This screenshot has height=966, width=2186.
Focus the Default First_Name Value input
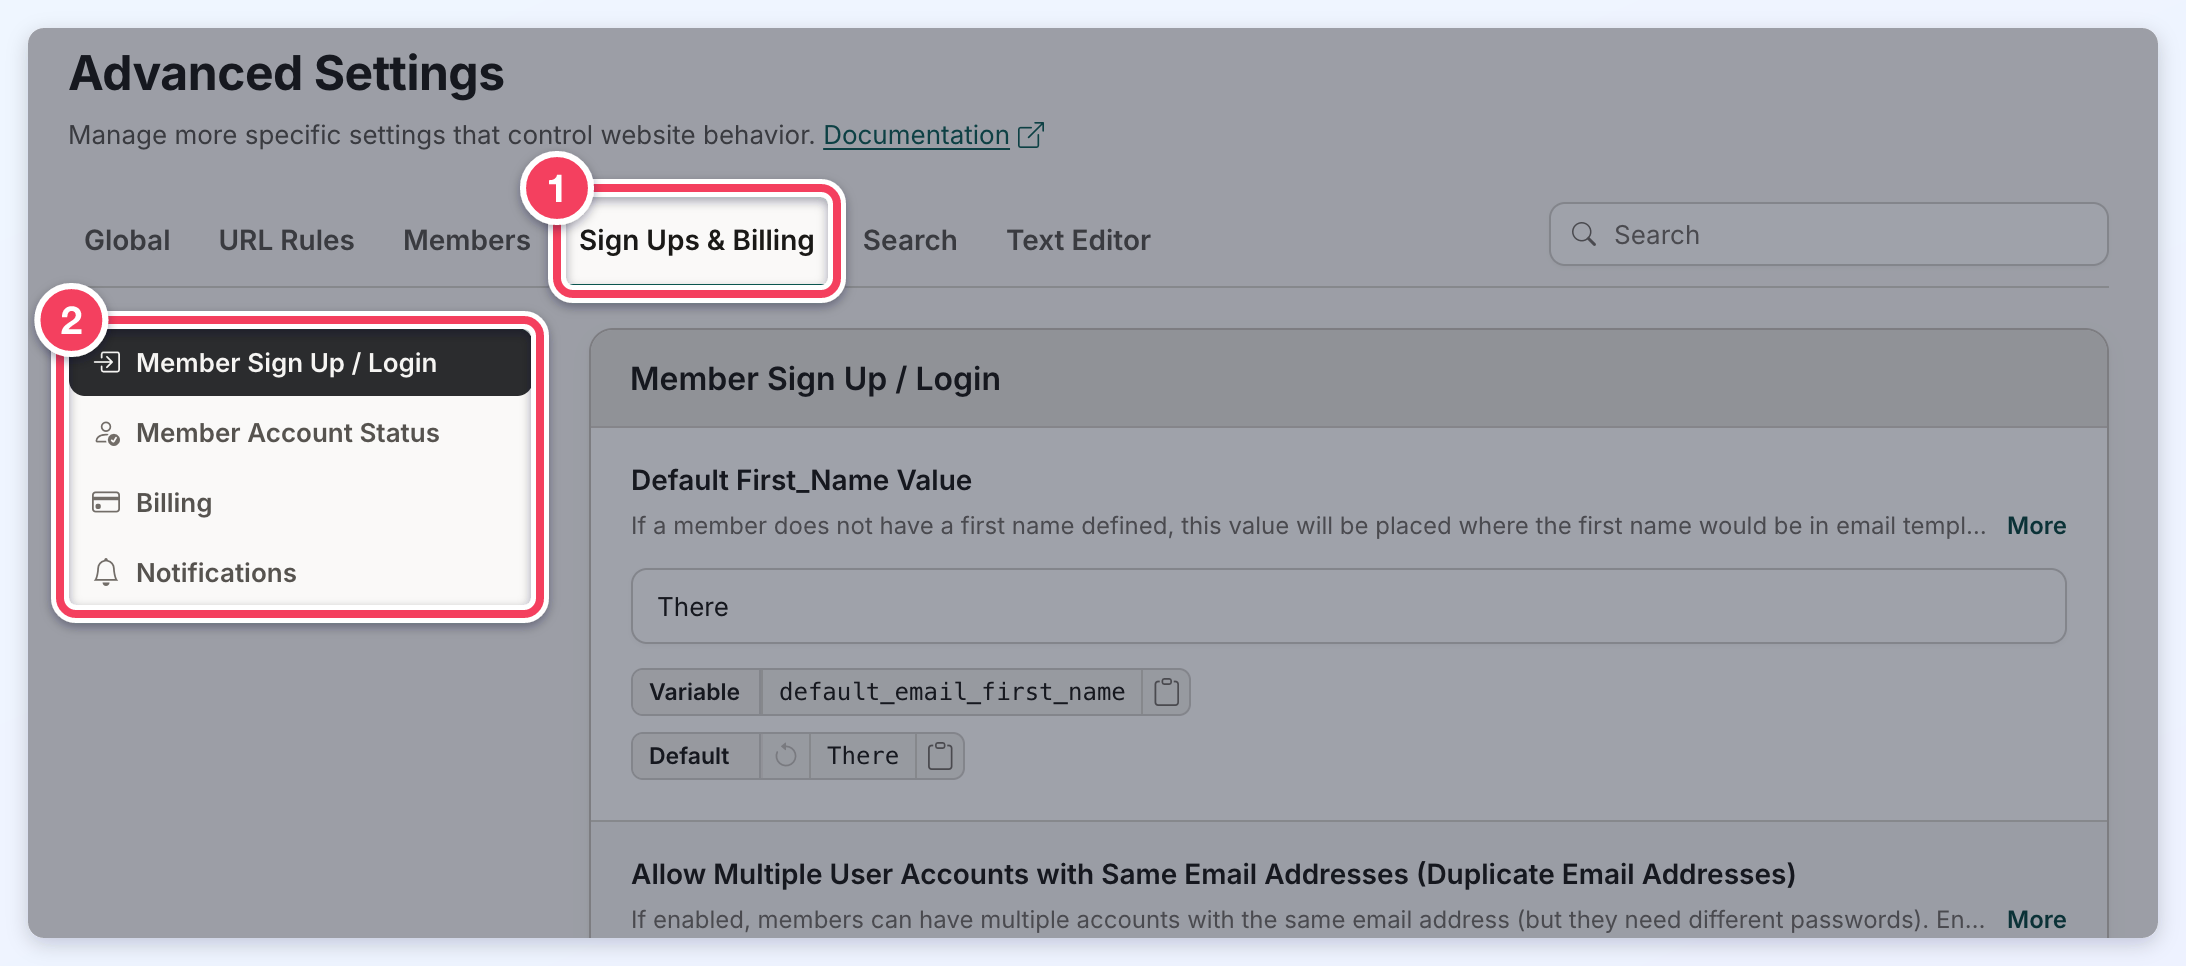click(x=1348, y=606)
